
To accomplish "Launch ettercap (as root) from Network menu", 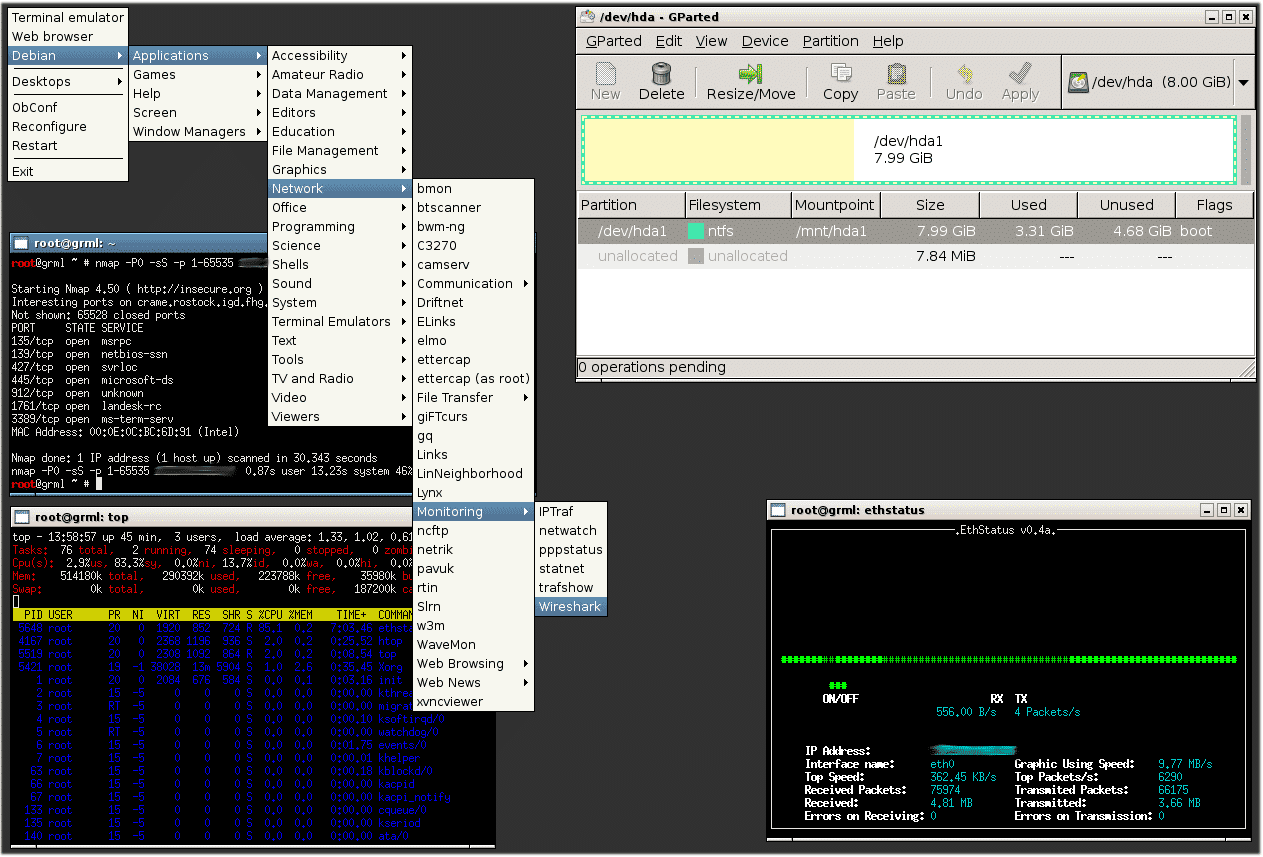I will tap(474, 379).
